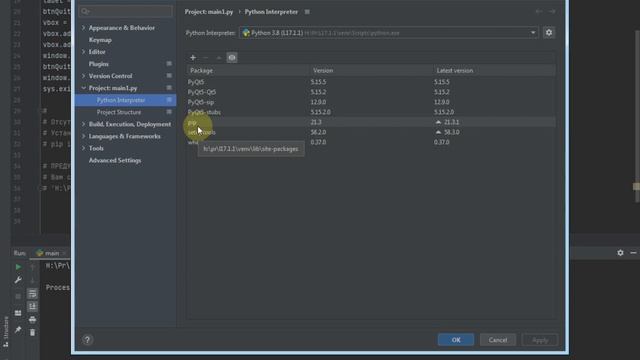Click the forward navigation arrow in Settings

(x=552, y=12)
